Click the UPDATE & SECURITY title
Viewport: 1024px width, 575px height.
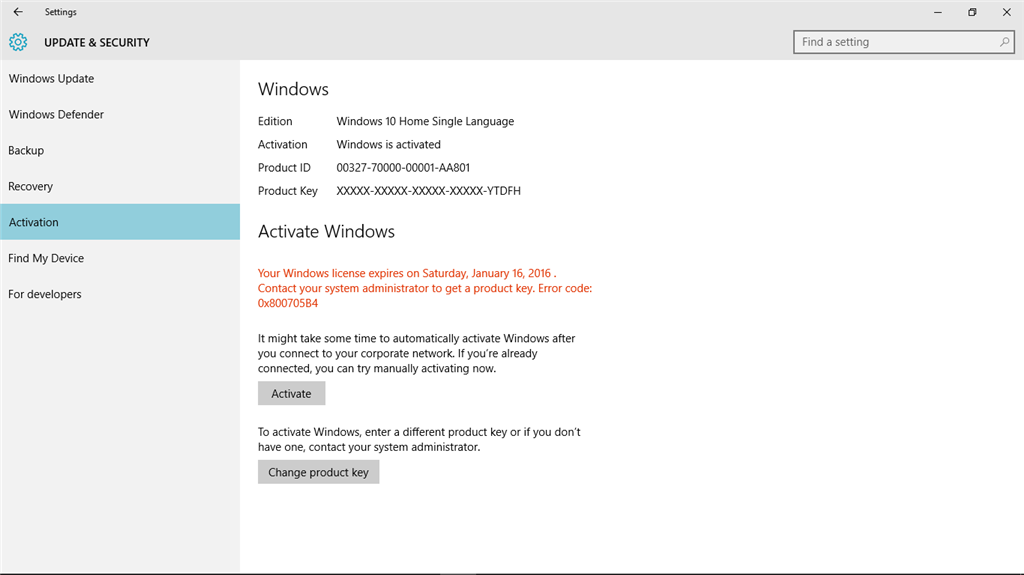pos(97,42)
